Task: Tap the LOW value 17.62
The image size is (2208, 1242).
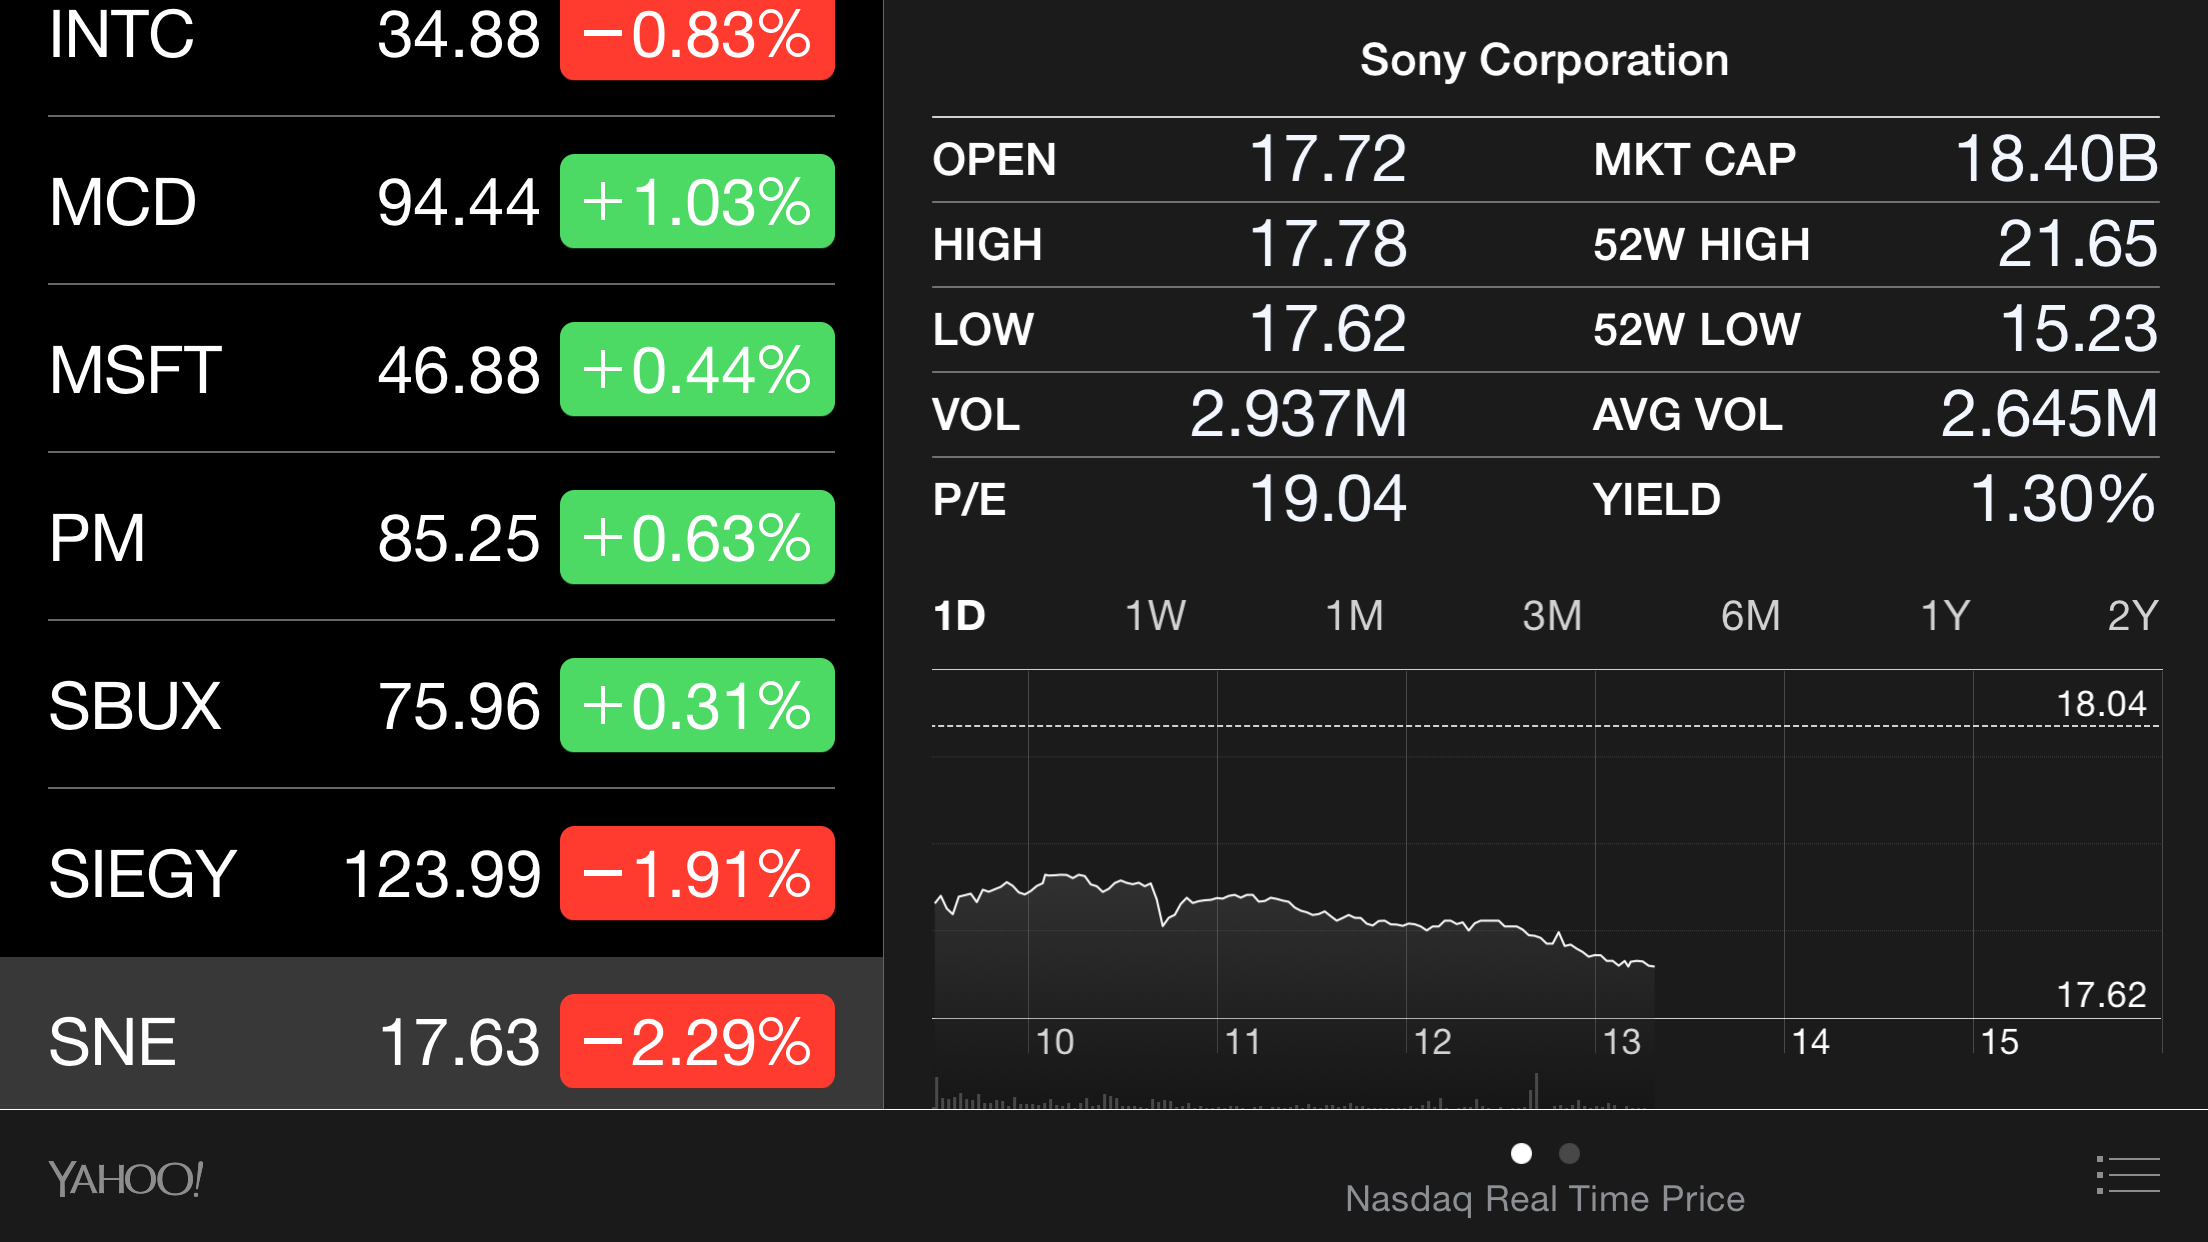Action: pyautogui.click(x=1328, y=329)
